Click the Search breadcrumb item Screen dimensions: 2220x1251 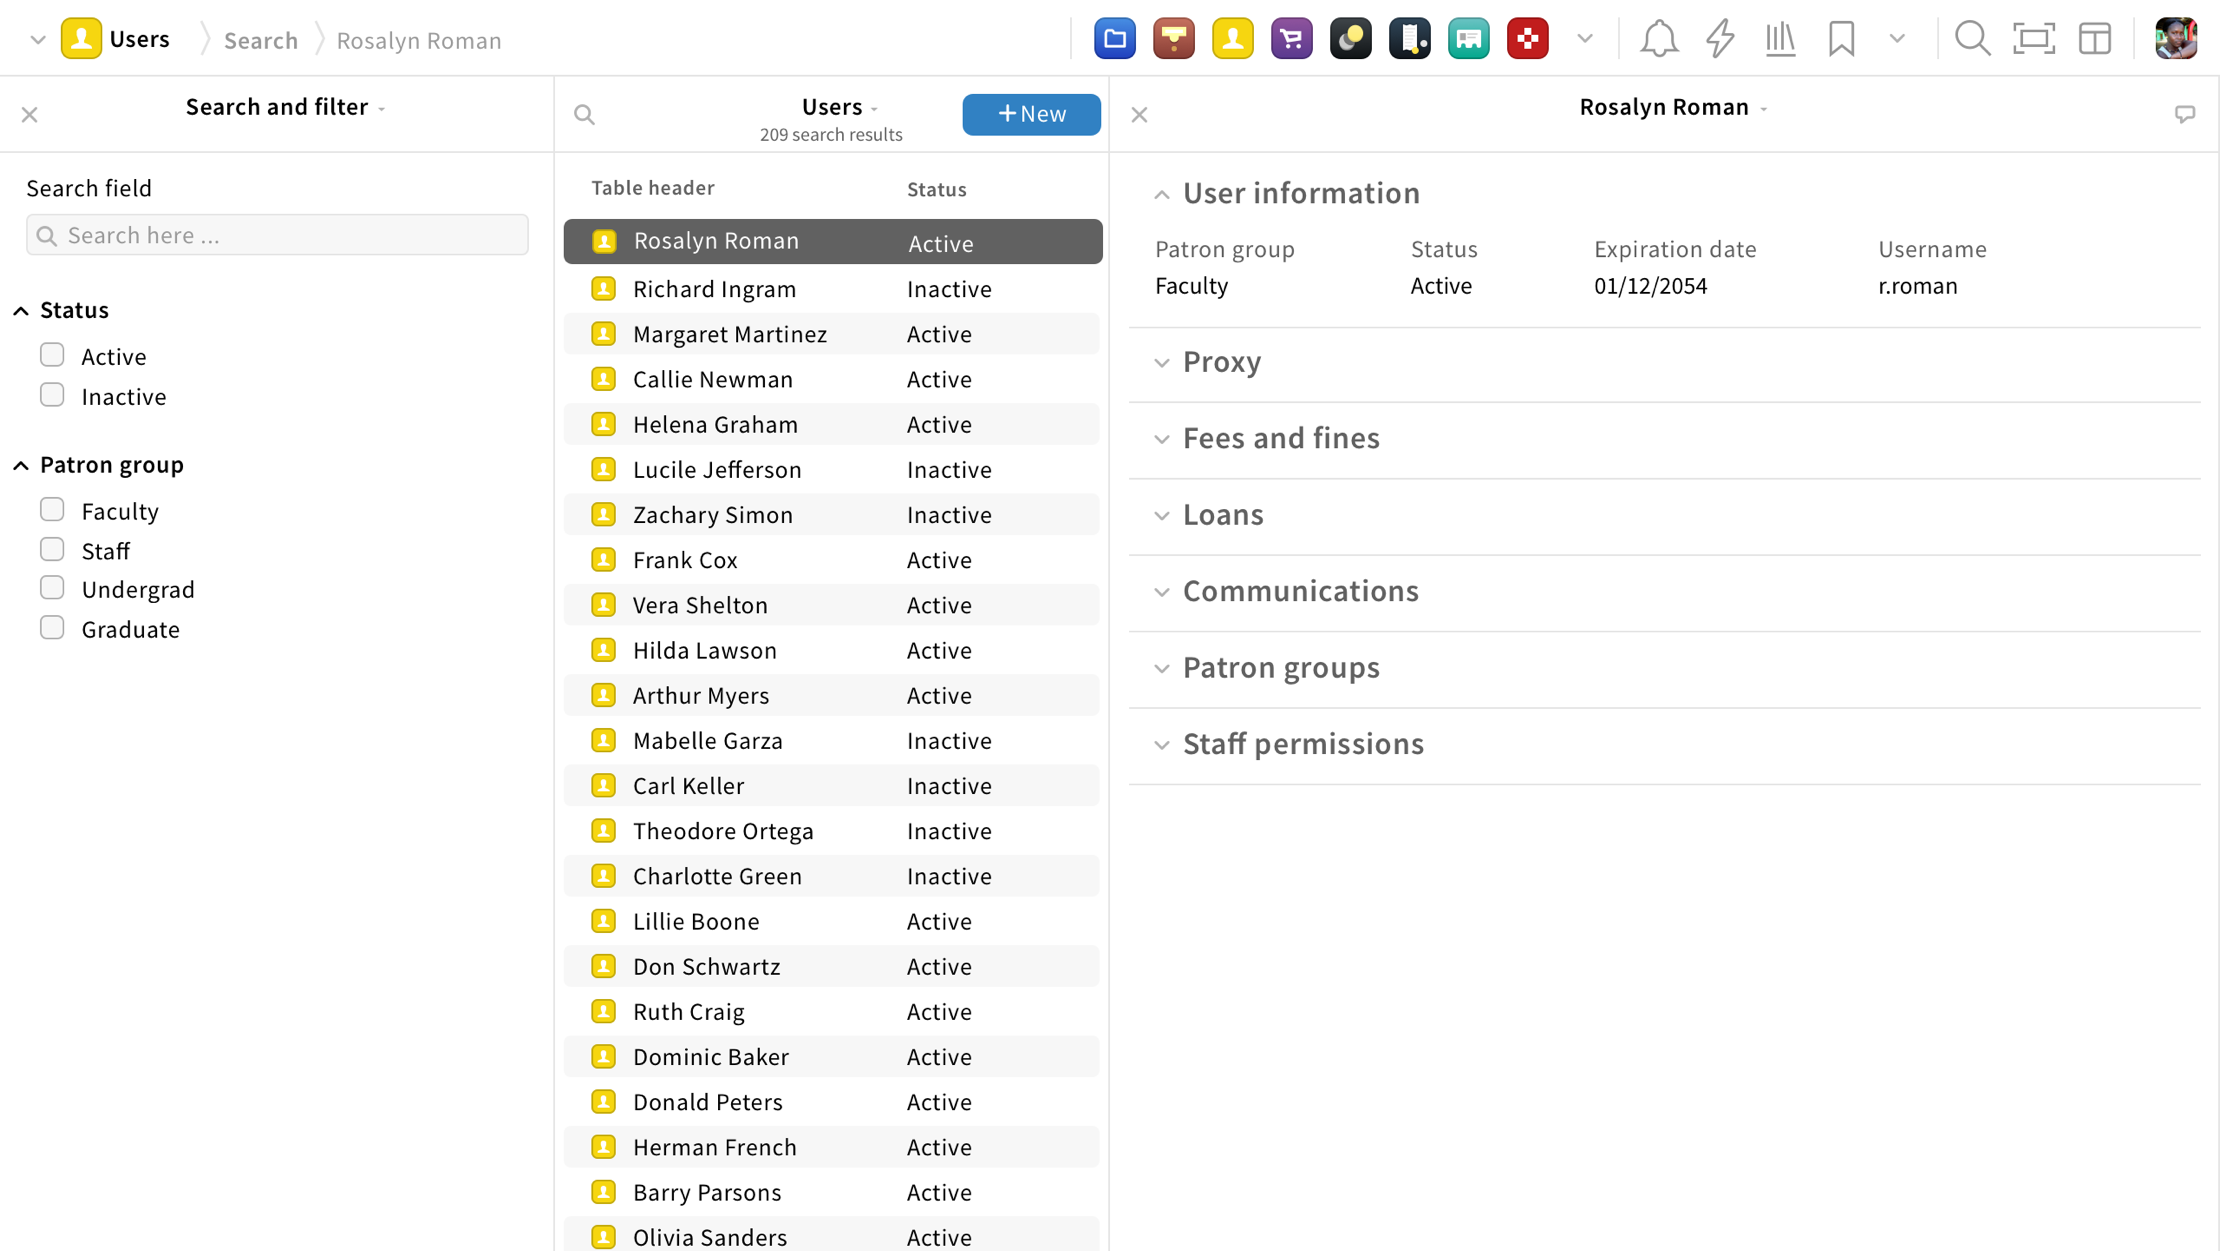(x=260, y=40)
